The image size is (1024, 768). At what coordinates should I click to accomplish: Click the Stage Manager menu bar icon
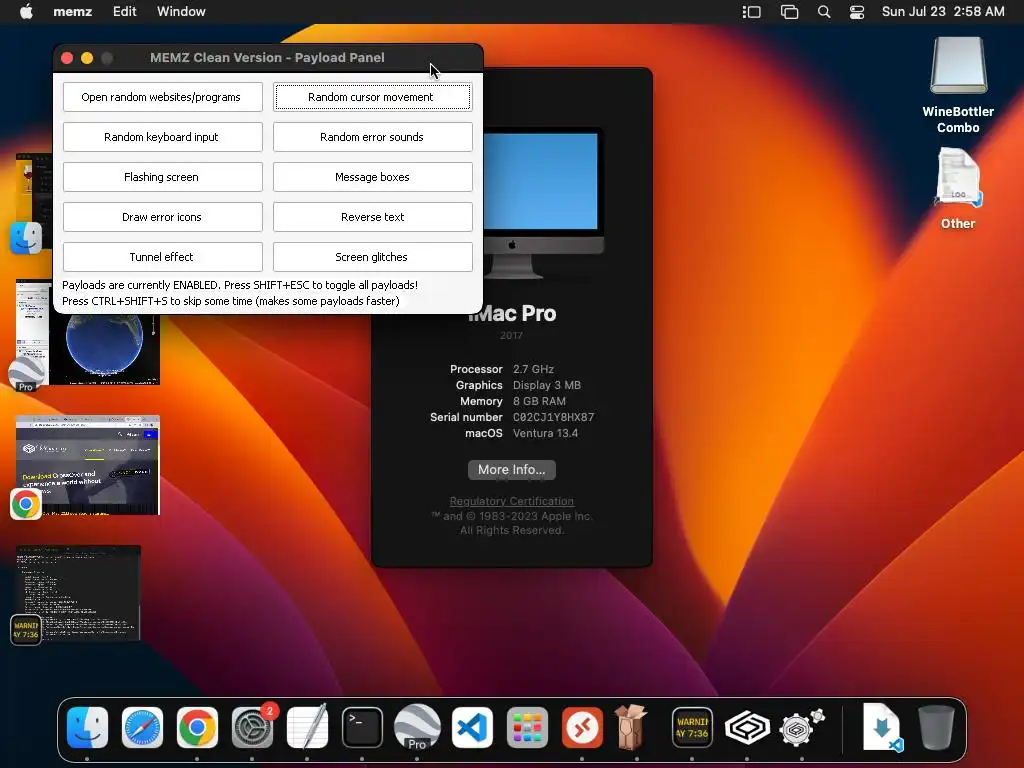tap(752, 12)
